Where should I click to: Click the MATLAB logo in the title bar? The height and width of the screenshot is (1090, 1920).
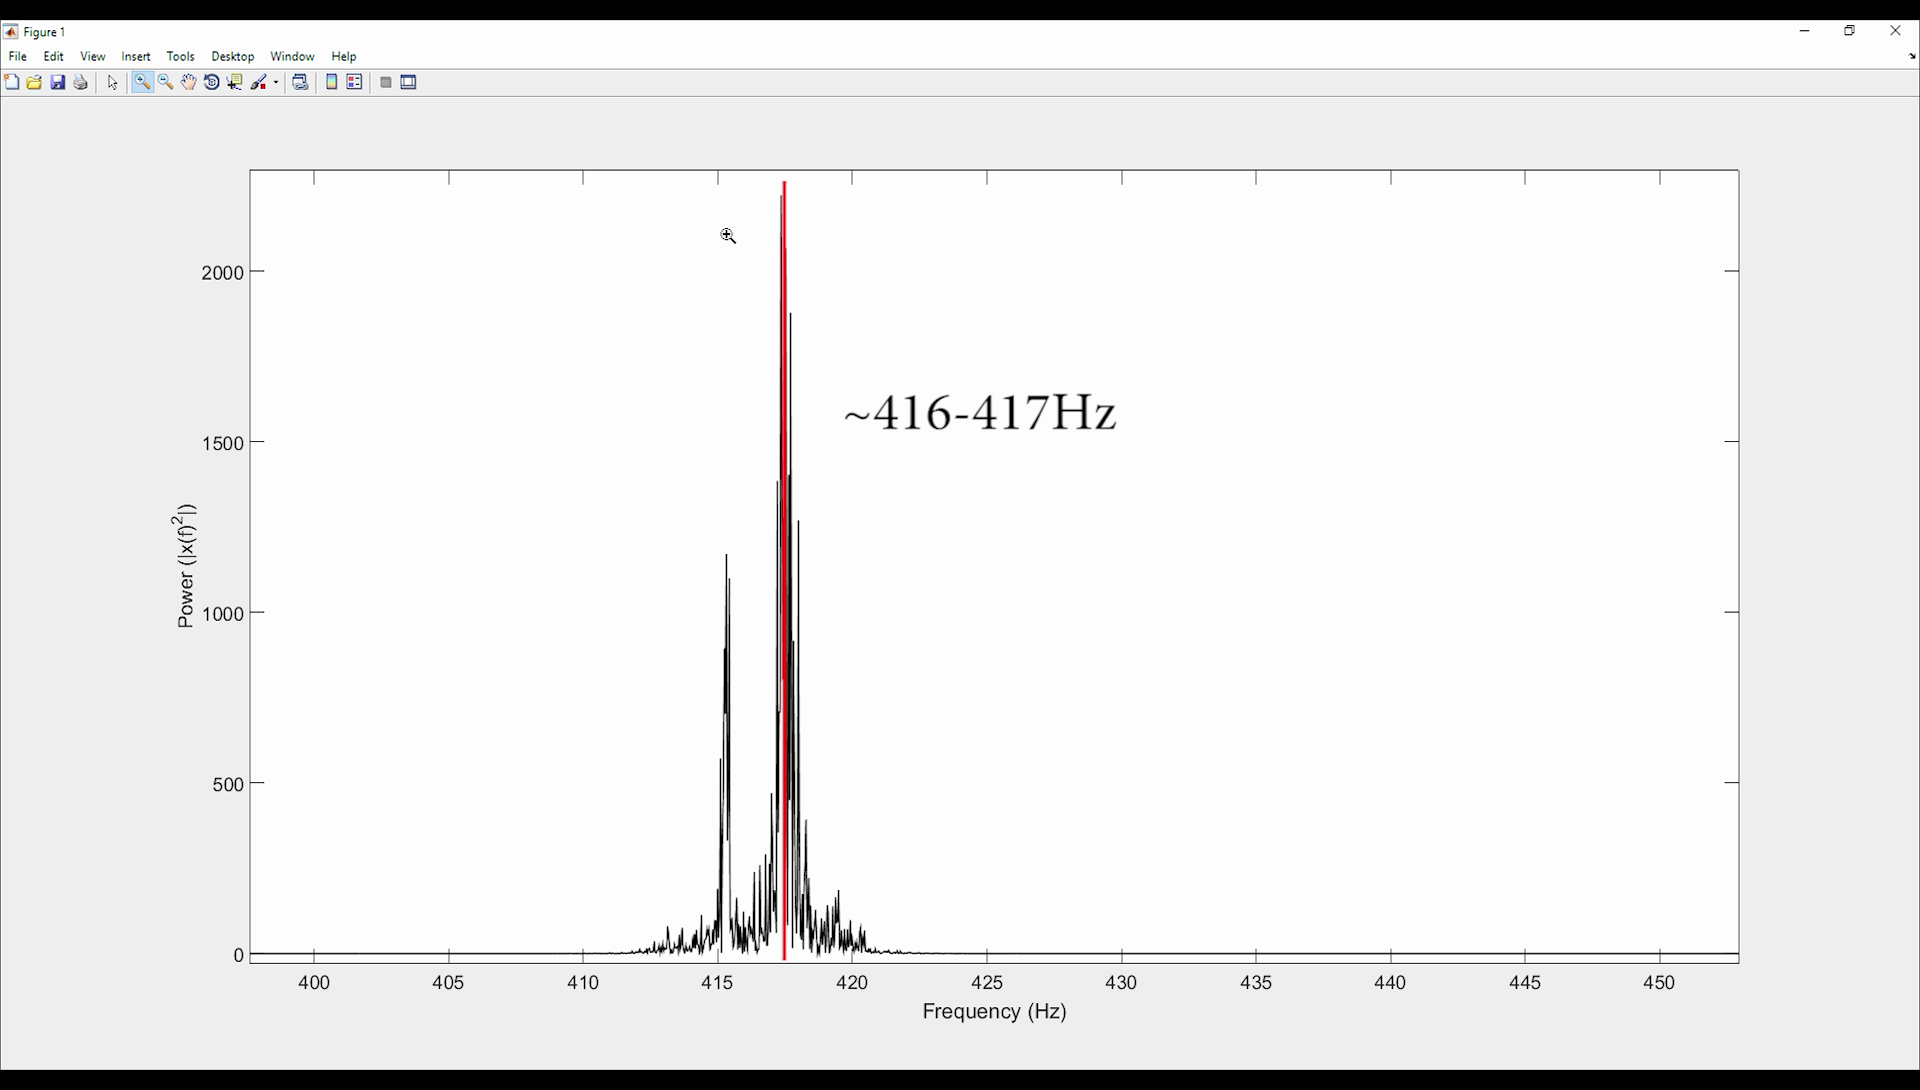tap(11, 32)
